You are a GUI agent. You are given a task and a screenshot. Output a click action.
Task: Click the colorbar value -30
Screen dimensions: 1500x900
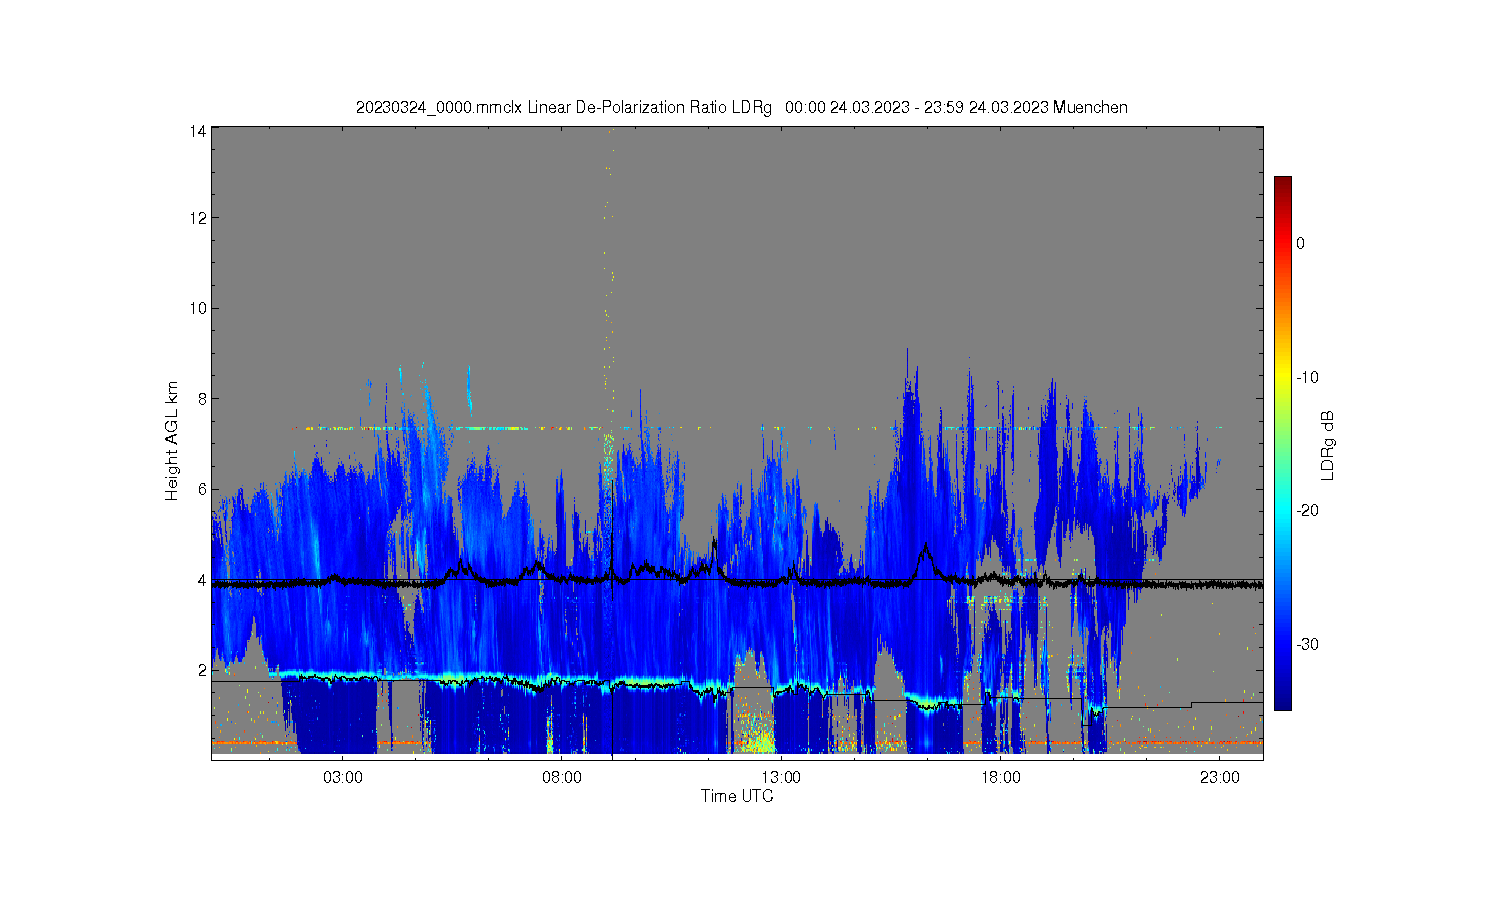tap(1307, 644)
